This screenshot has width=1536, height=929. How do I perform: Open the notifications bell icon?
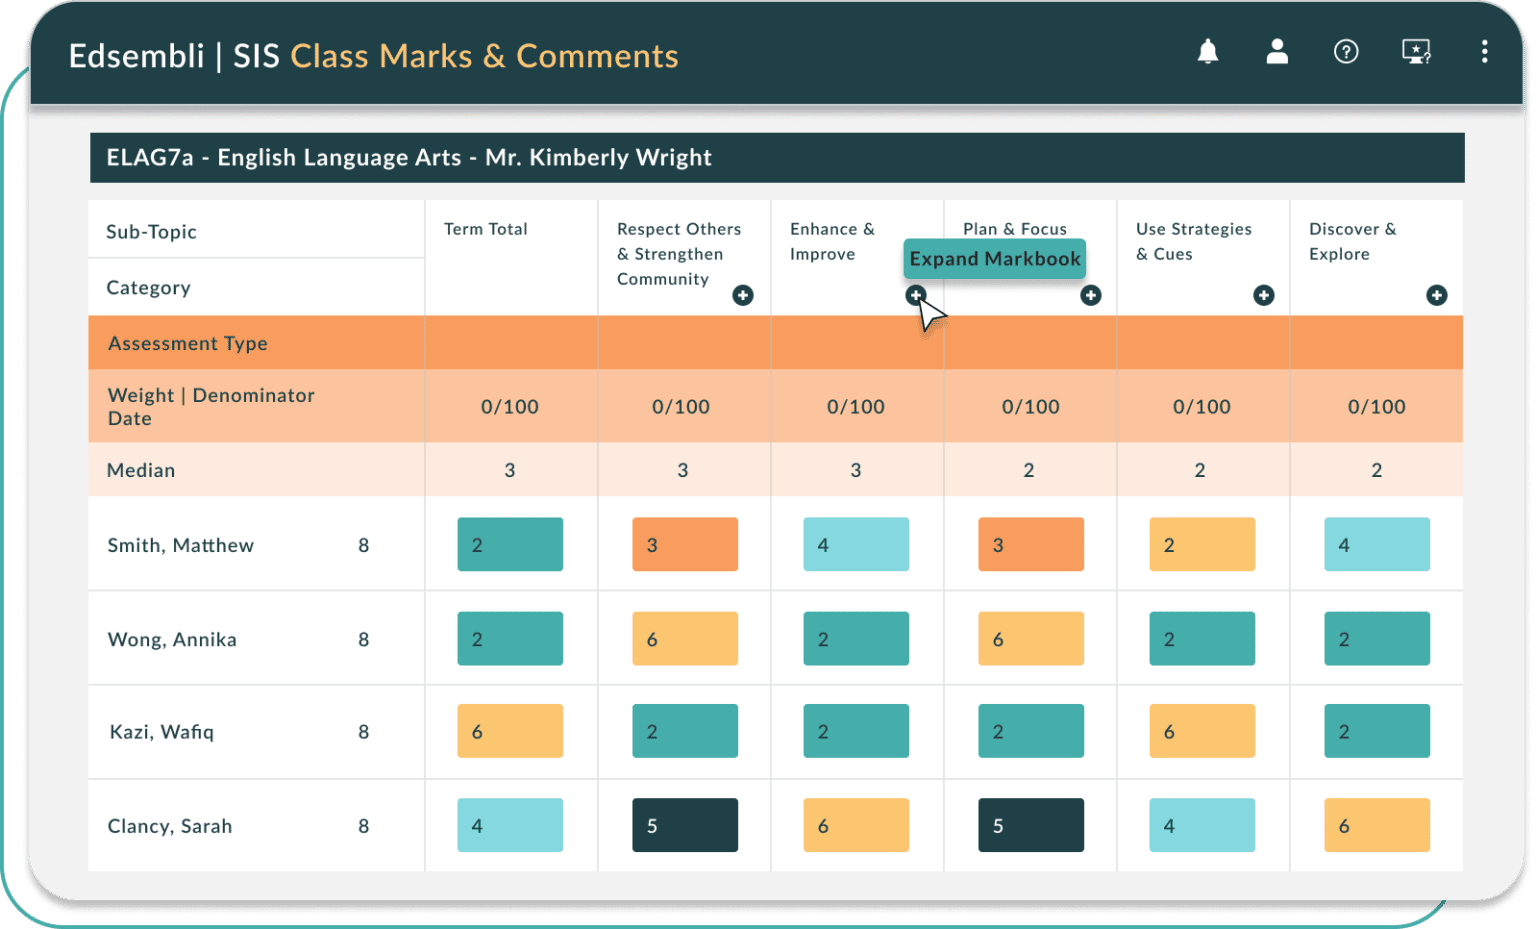point(1208,51)
